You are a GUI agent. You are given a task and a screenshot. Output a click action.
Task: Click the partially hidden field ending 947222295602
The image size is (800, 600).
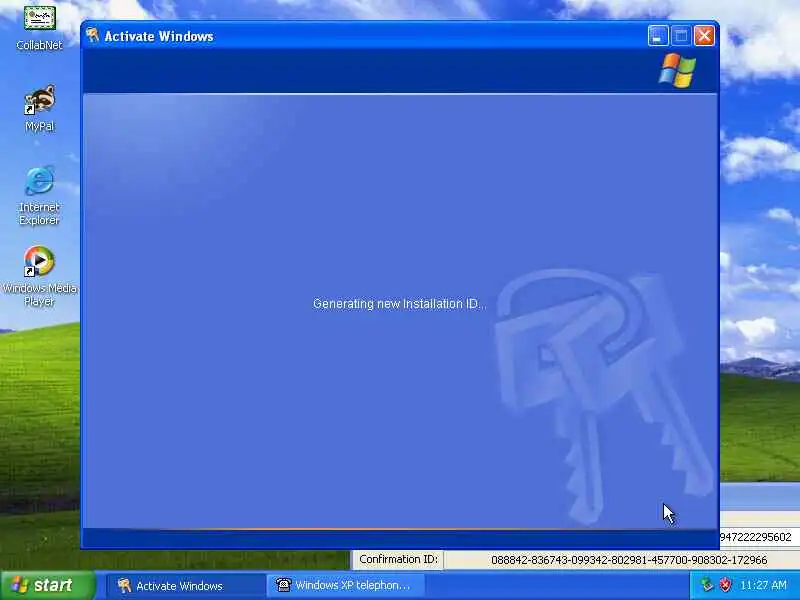tap(760, 537)
